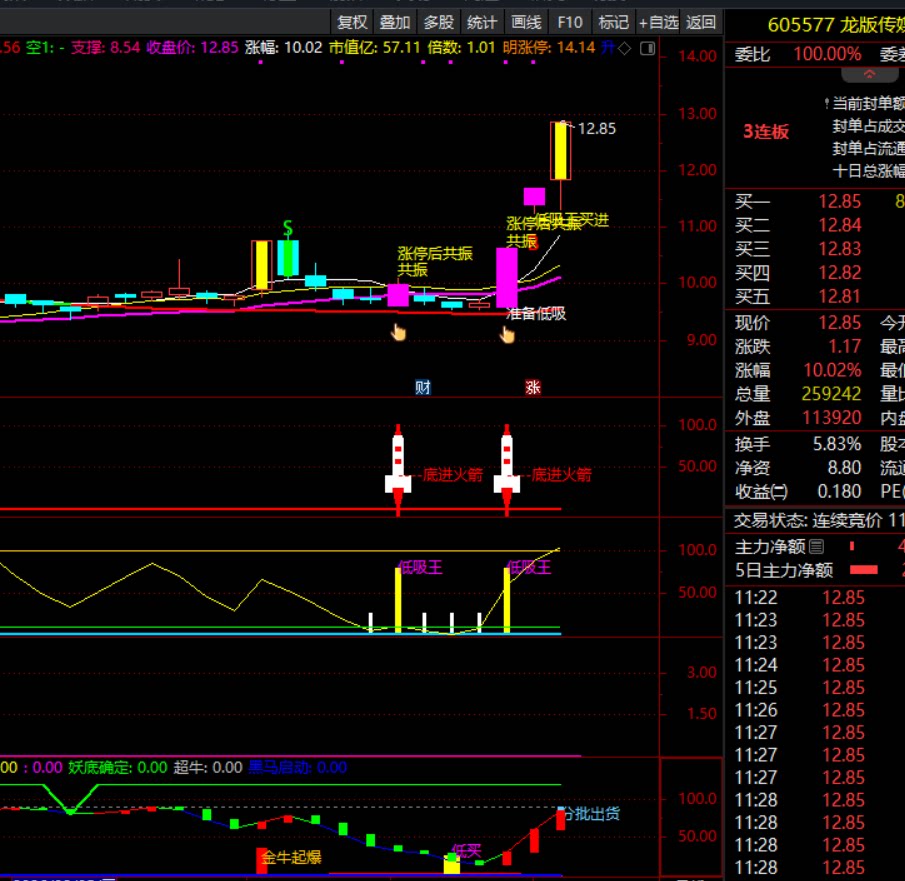Click the 财 marker below the chart
Image resolution: width=905 pixels, height=881 pixels.
click(x=422, y=387)
